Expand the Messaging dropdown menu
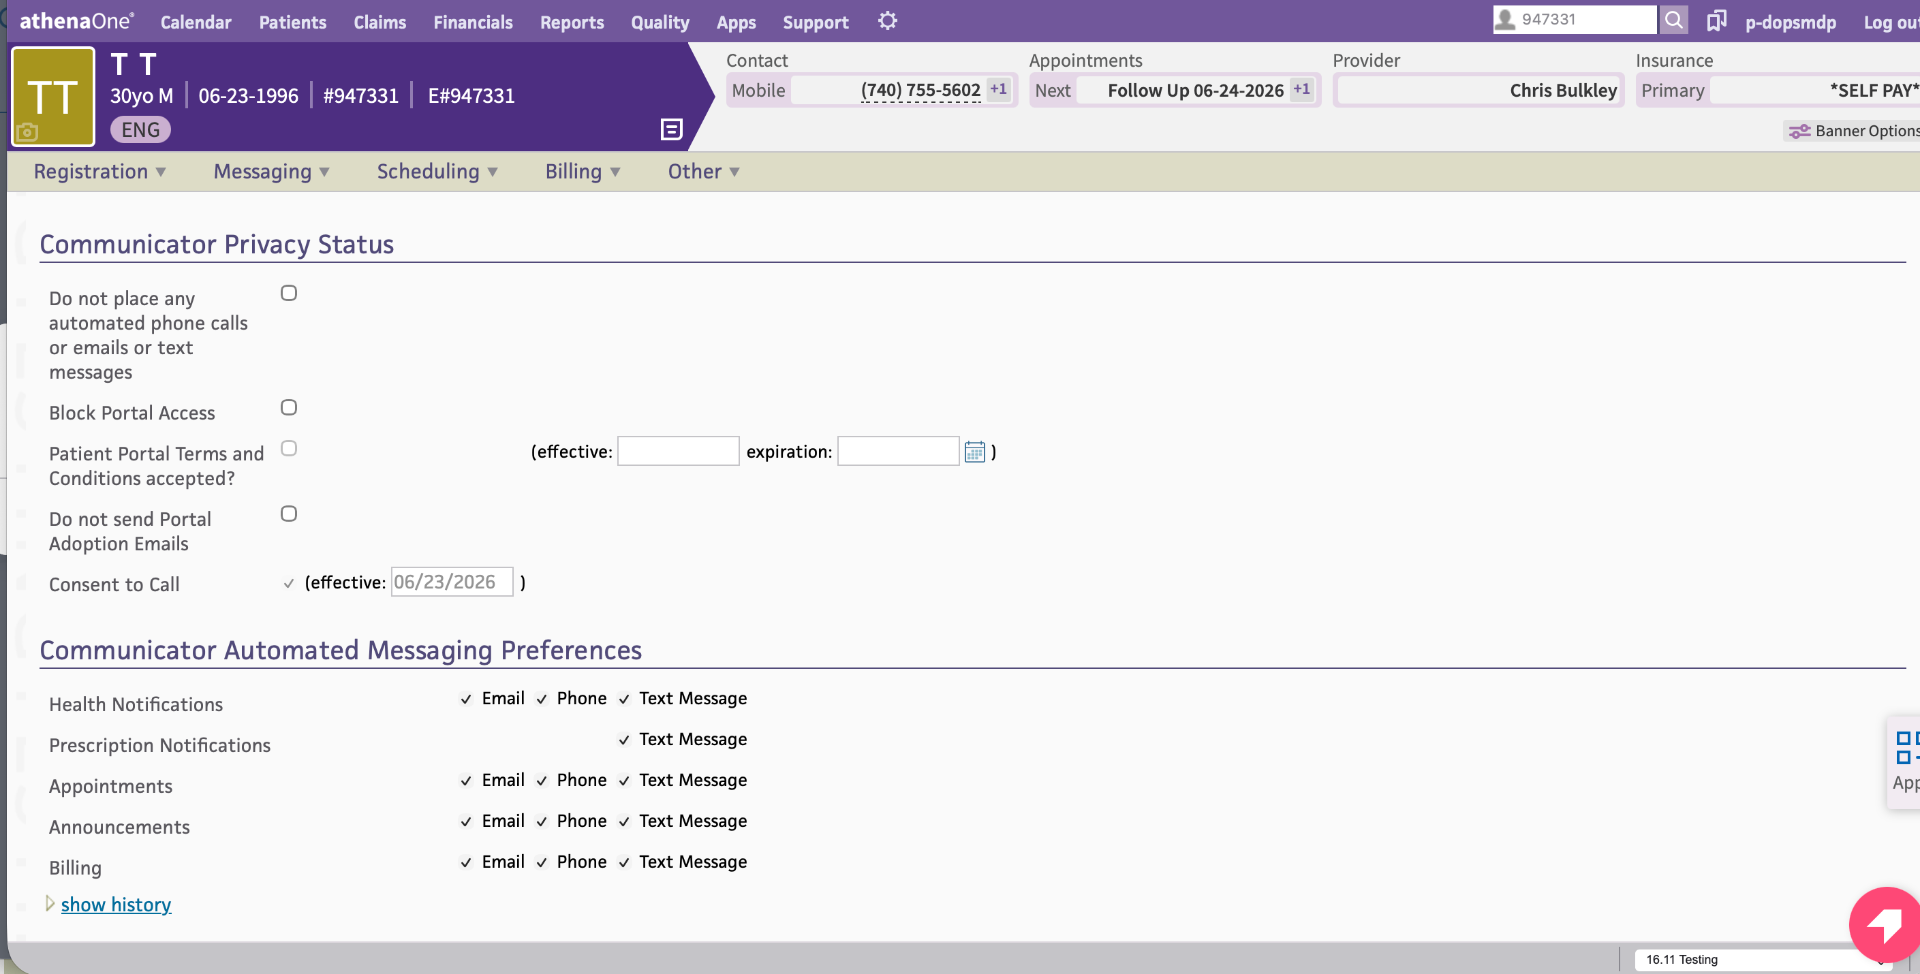This screenshot has height=974, width=1920. click(x=271, y=172)
